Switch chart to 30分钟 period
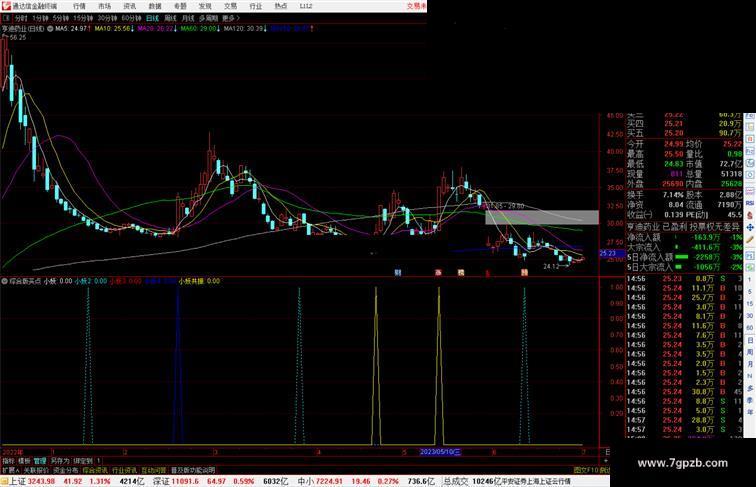 tap(107, 18)
